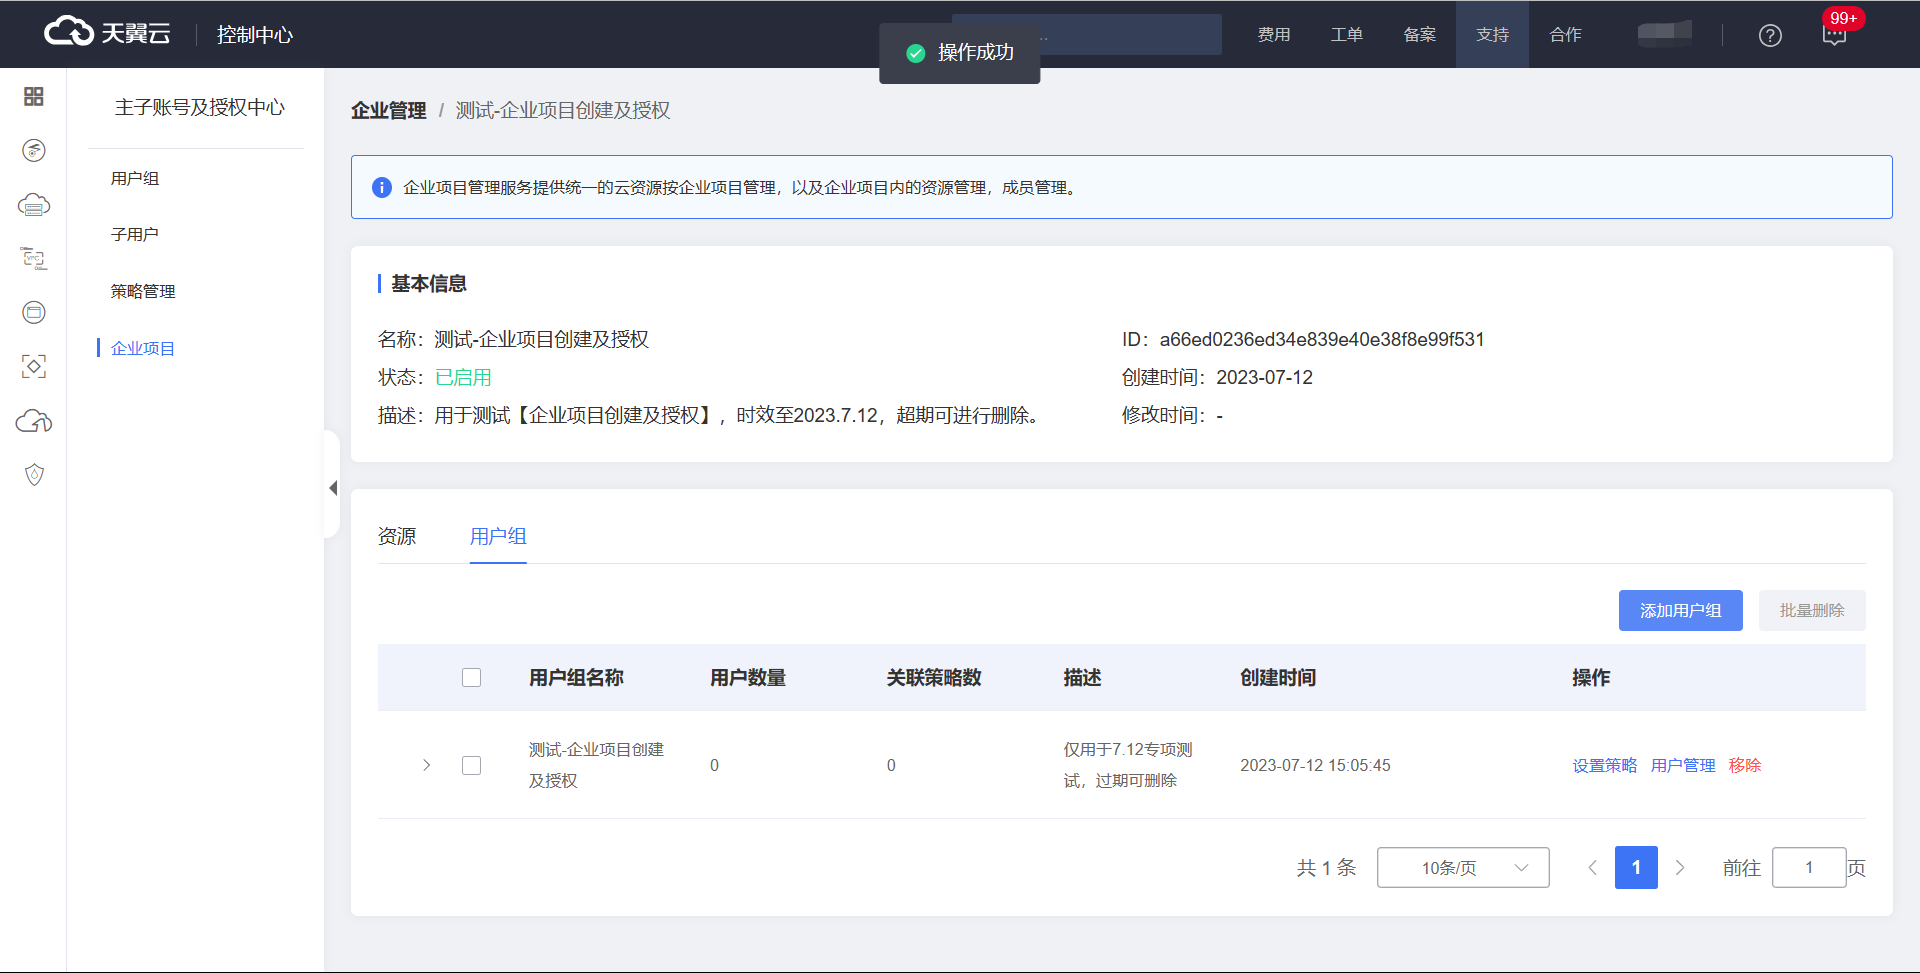Image resolution: width=1920 pixels, height=973 pixels.
Task: Click the dashboard grid icon in sidebar
Action: [34, 96]
